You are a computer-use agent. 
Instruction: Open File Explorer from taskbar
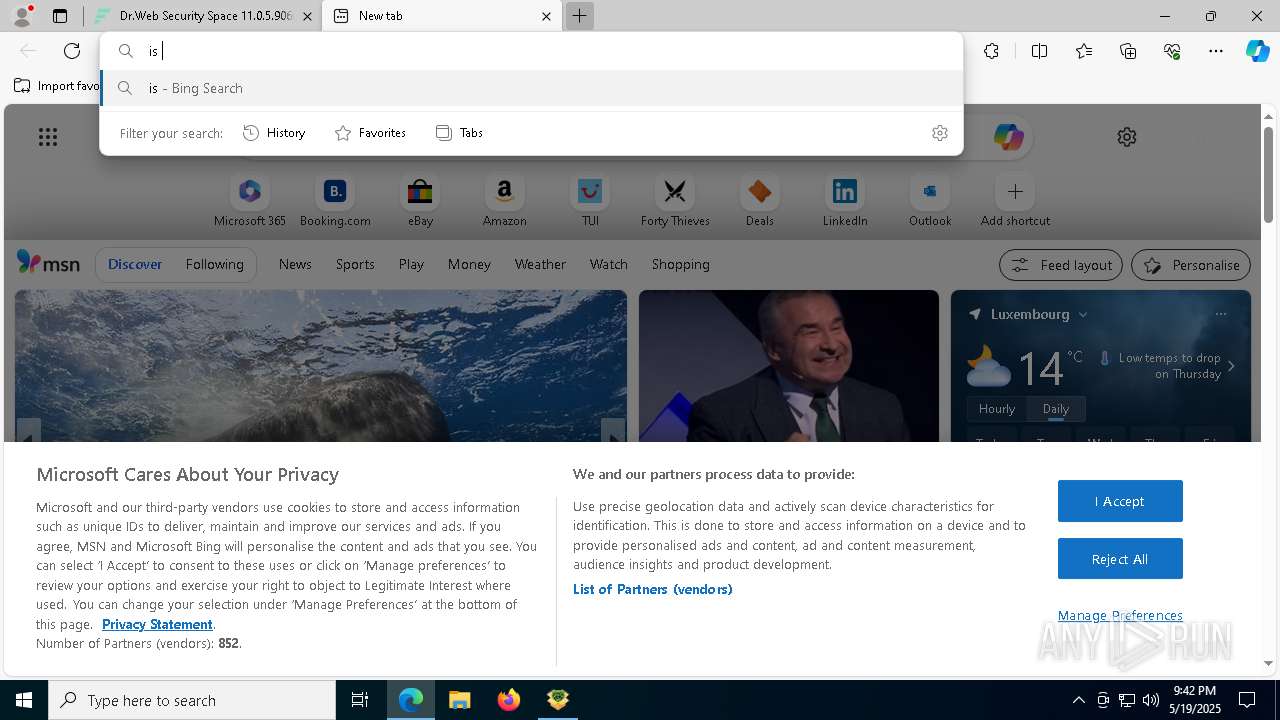(x=460, y=700)
